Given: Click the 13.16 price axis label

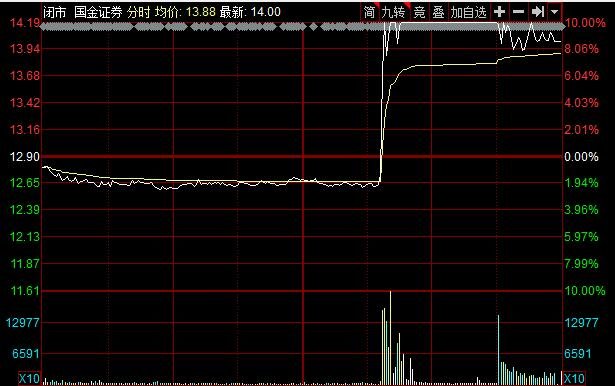Looking at the screenshot, I should 25,129.
